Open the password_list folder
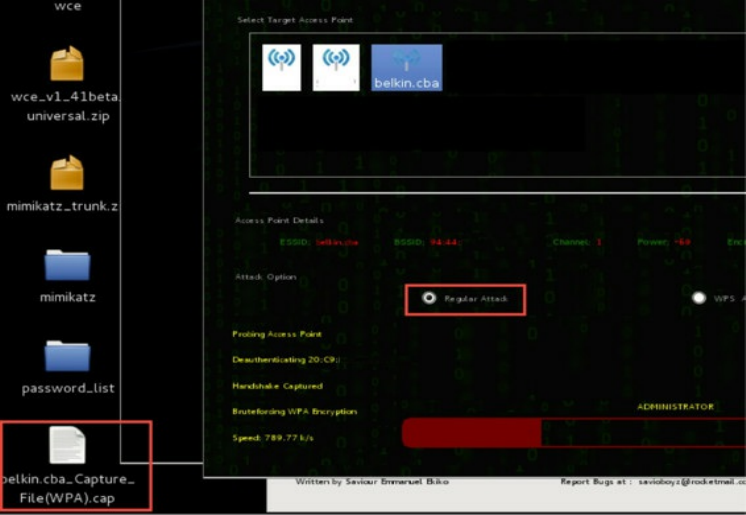Image resolution: width=746 pixels, height=515 pixels. (67, 356)
